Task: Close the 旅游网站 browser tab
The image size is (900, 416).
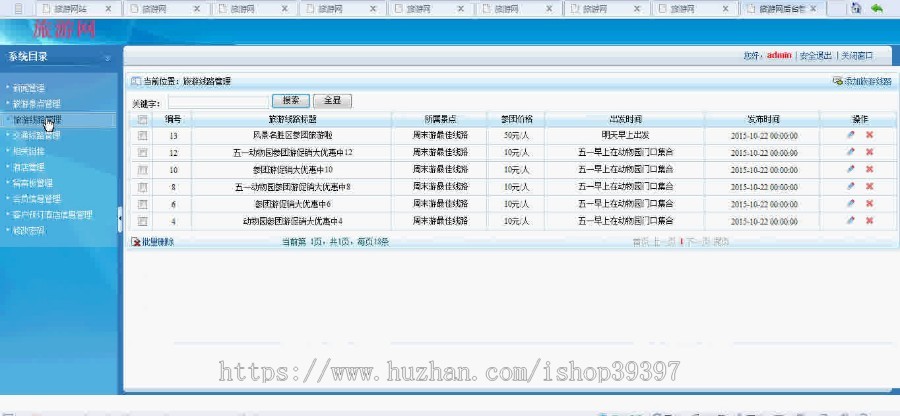Action: click(x=108, y=9)
